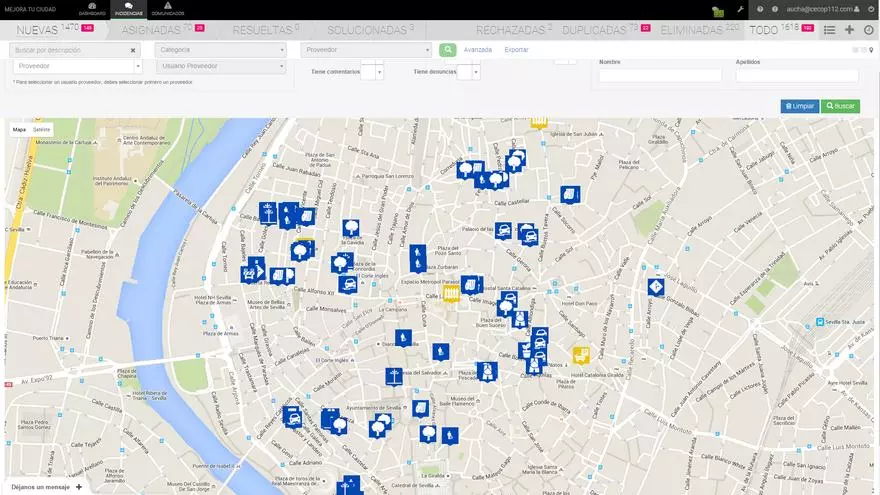Viewport: 880px width, 495px height.
Task: Click the wrench settings icon
Action: click(740, 9)
